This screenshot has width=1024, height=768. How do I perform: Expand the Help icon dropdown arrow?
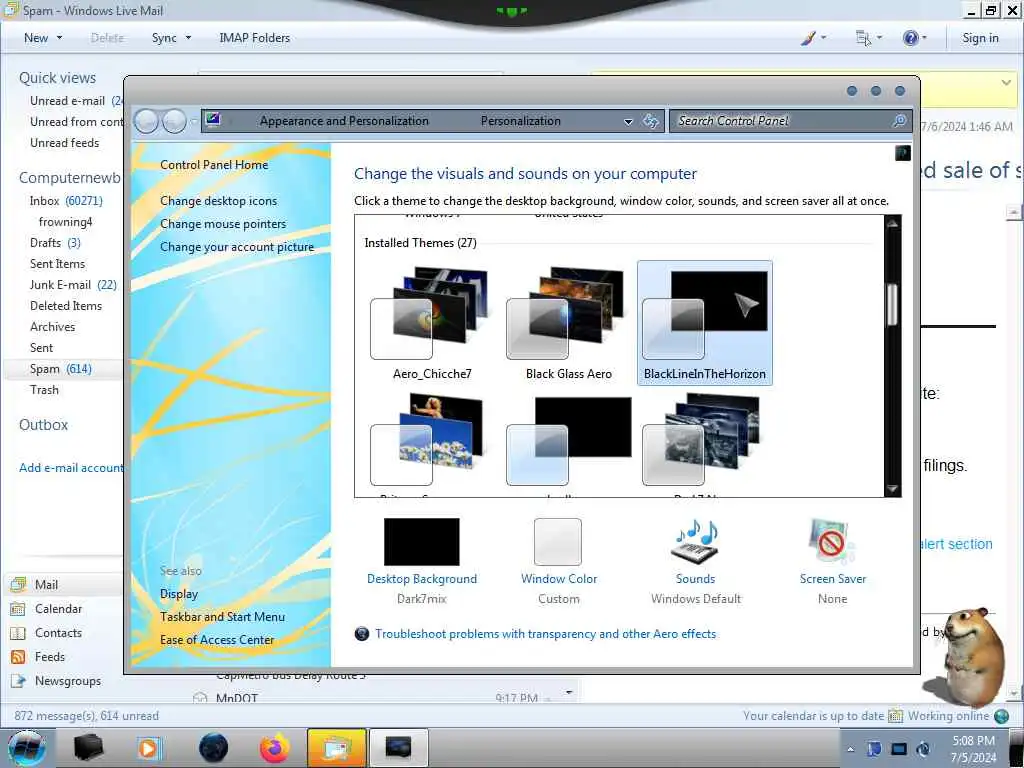point(924,38)
